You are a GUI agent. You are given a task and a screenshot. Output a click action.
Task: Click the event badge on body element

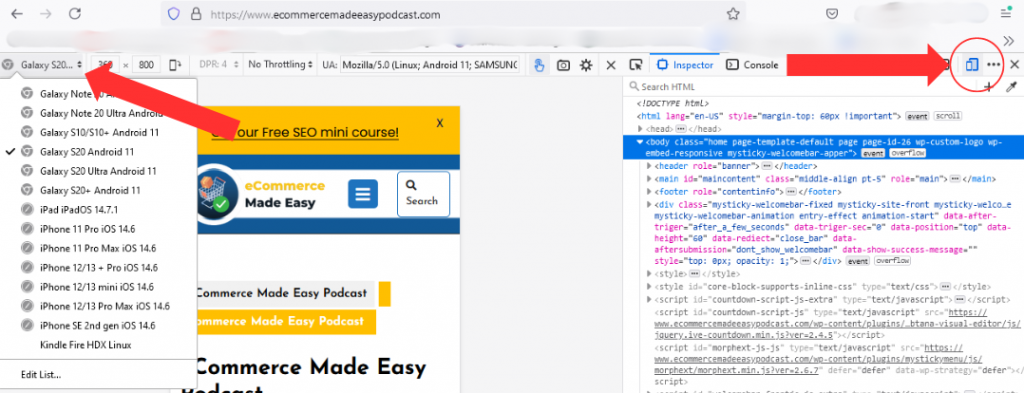tap(873, 153)
